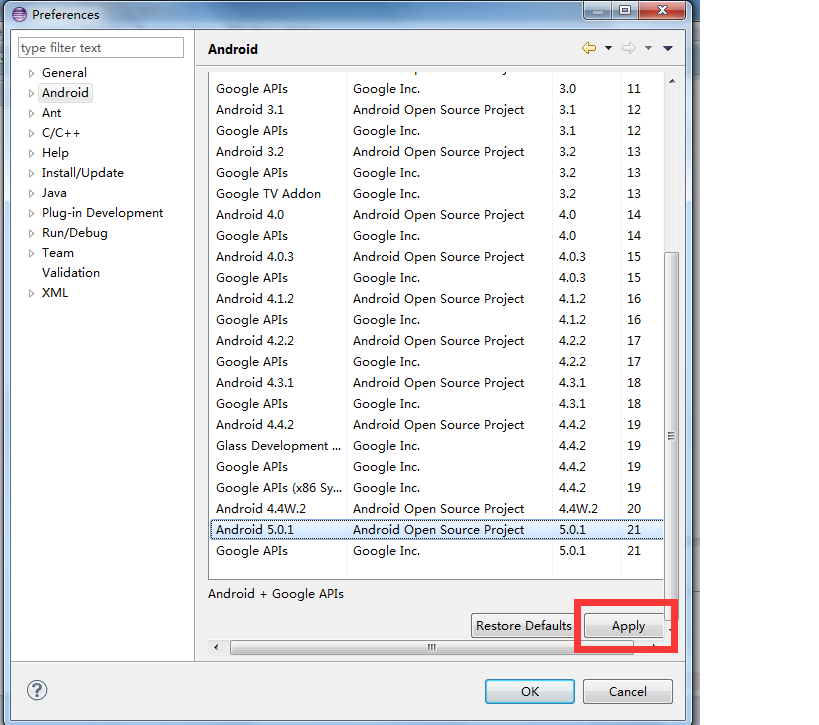This screenshot has width=819, height=725.
Task: Maximize the Preferences window
Action: (625, 10)
